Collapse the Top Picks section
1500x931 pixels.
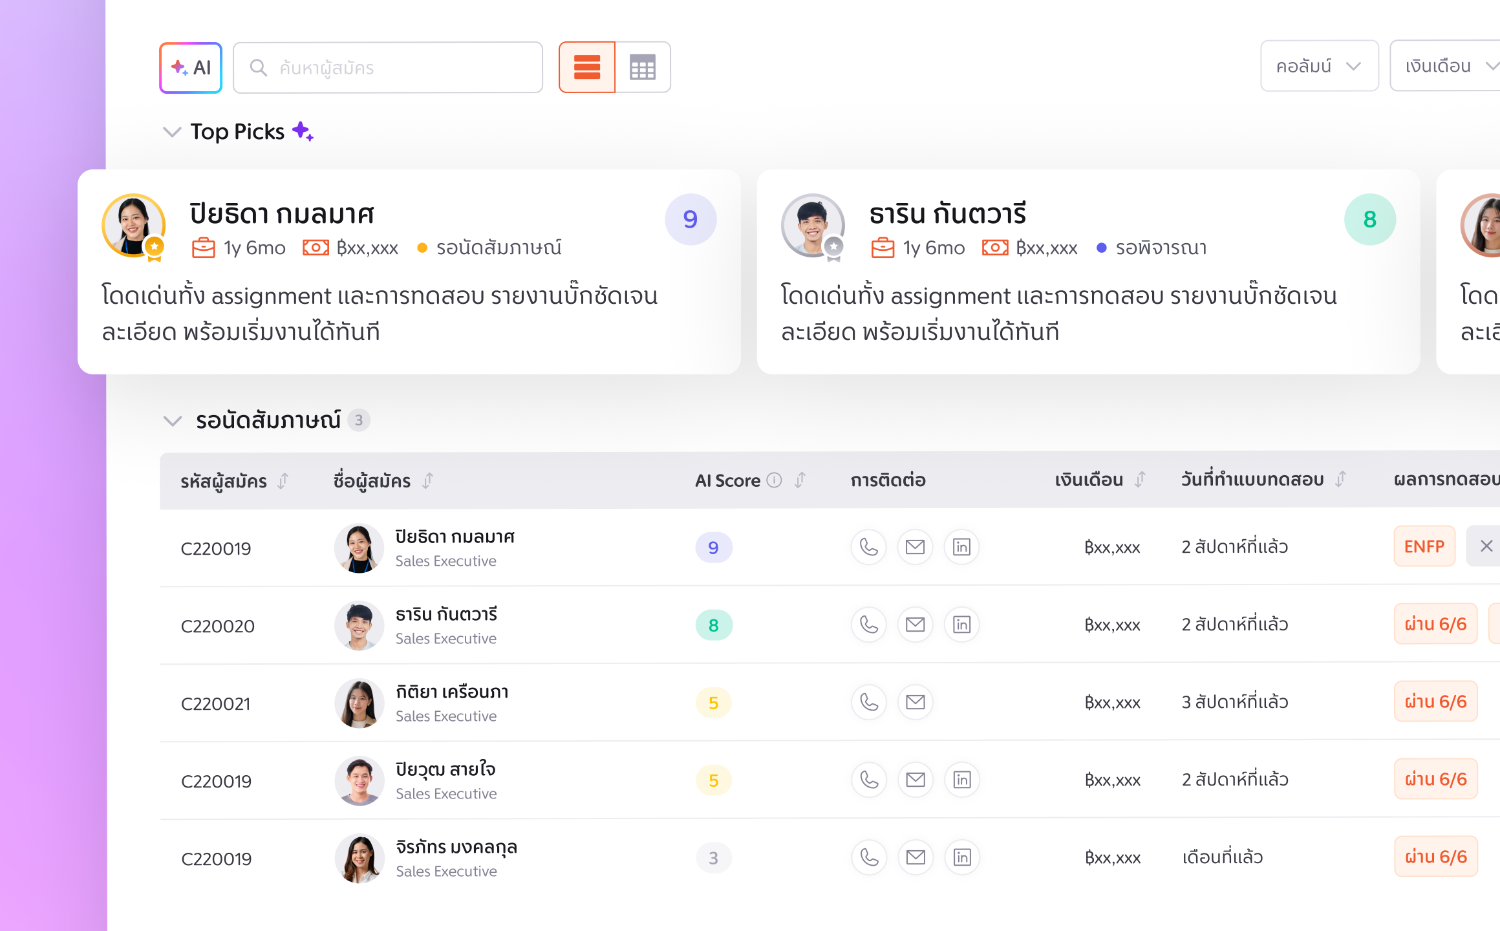point(172,132)
